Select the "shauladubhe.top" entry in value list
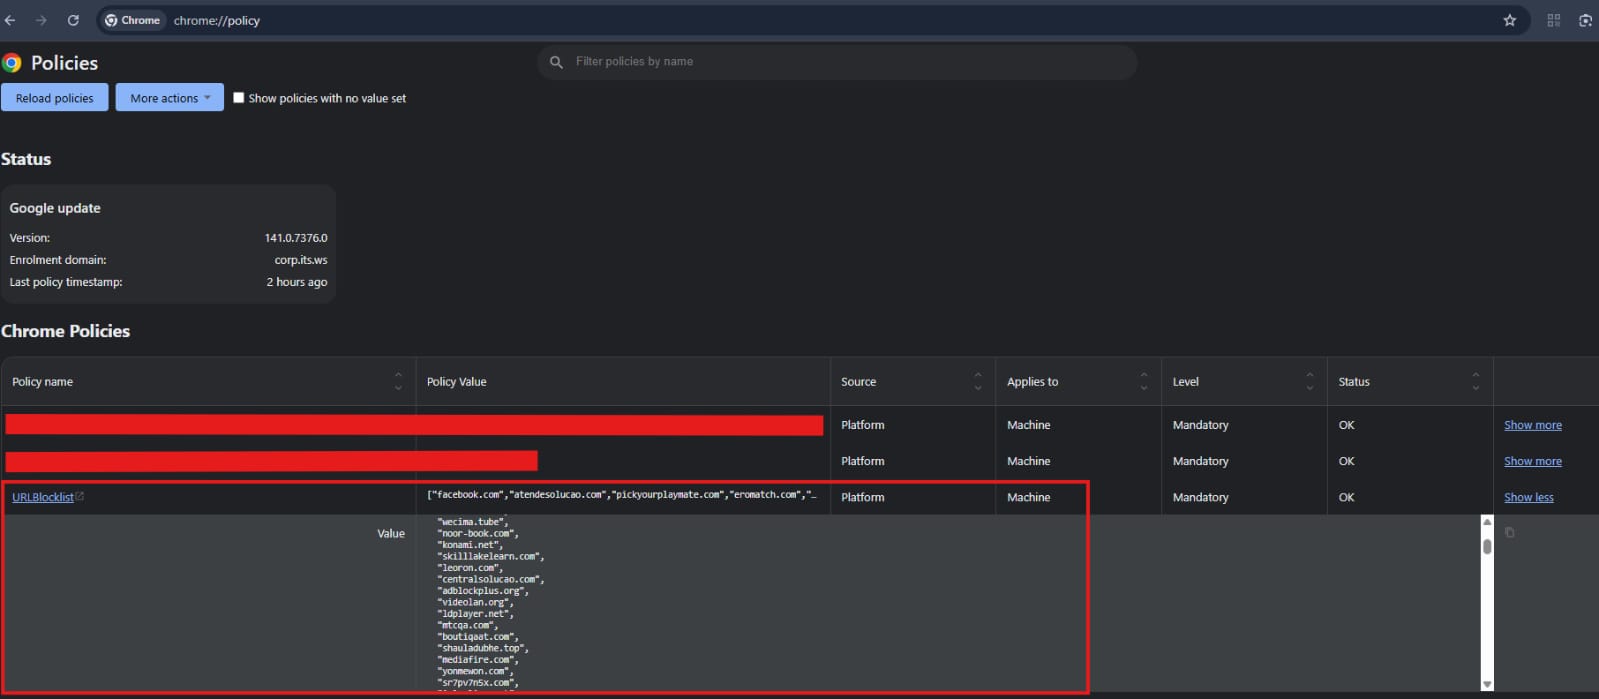 tap(483, 648)
